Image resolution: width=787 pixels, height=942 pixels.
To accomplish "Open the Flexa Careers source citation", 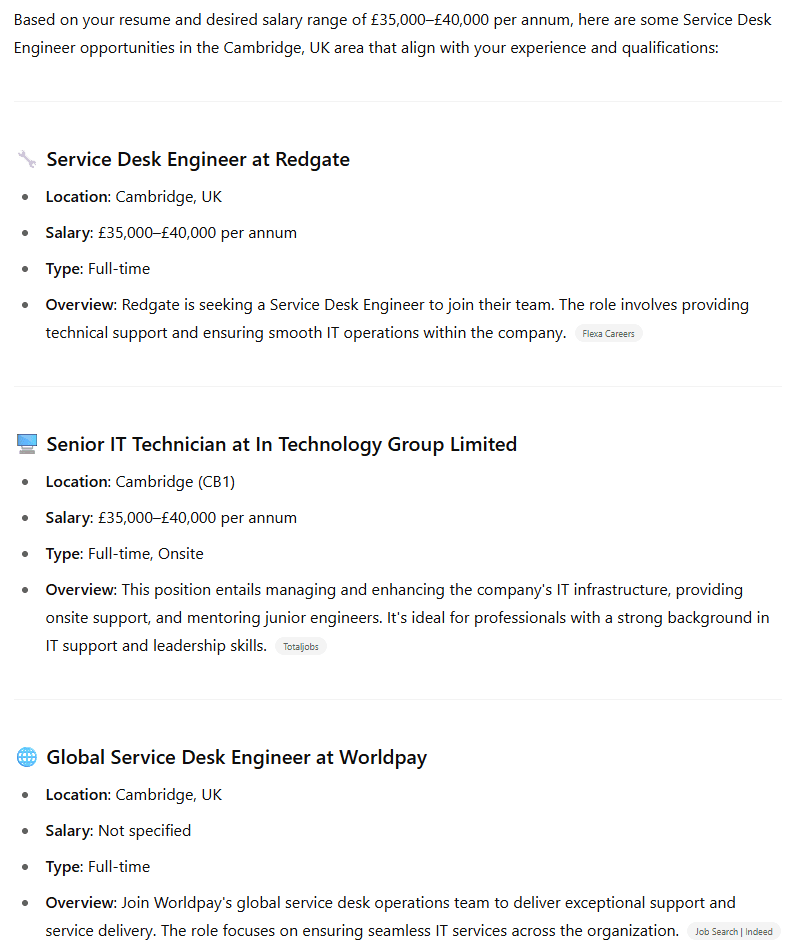I will tap(608, 333).
